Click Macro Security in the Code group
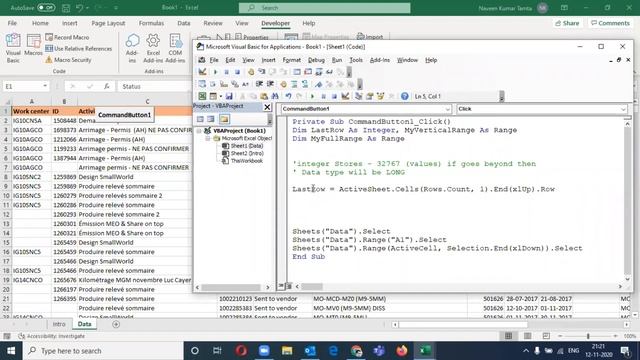Screen dimensions: 640x360 (x=68, y=60)
